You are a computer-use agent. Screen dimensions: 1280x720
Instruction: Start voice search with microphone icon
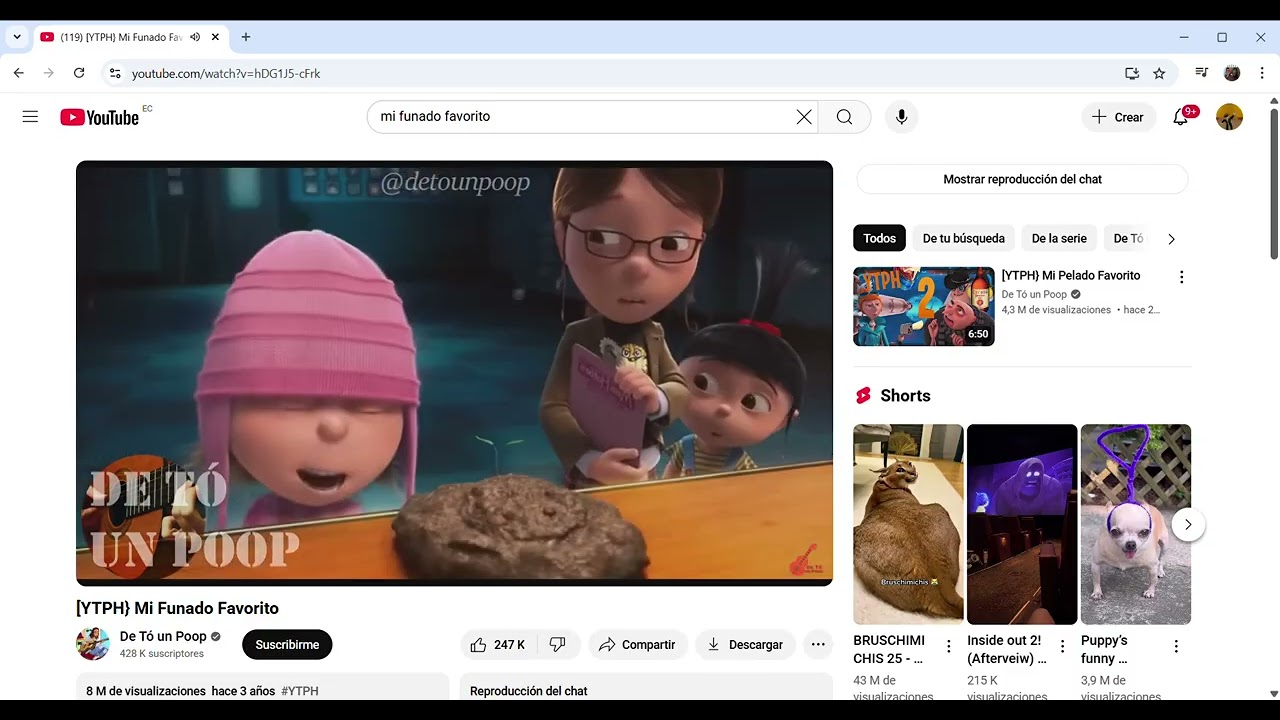click(902, 117)
